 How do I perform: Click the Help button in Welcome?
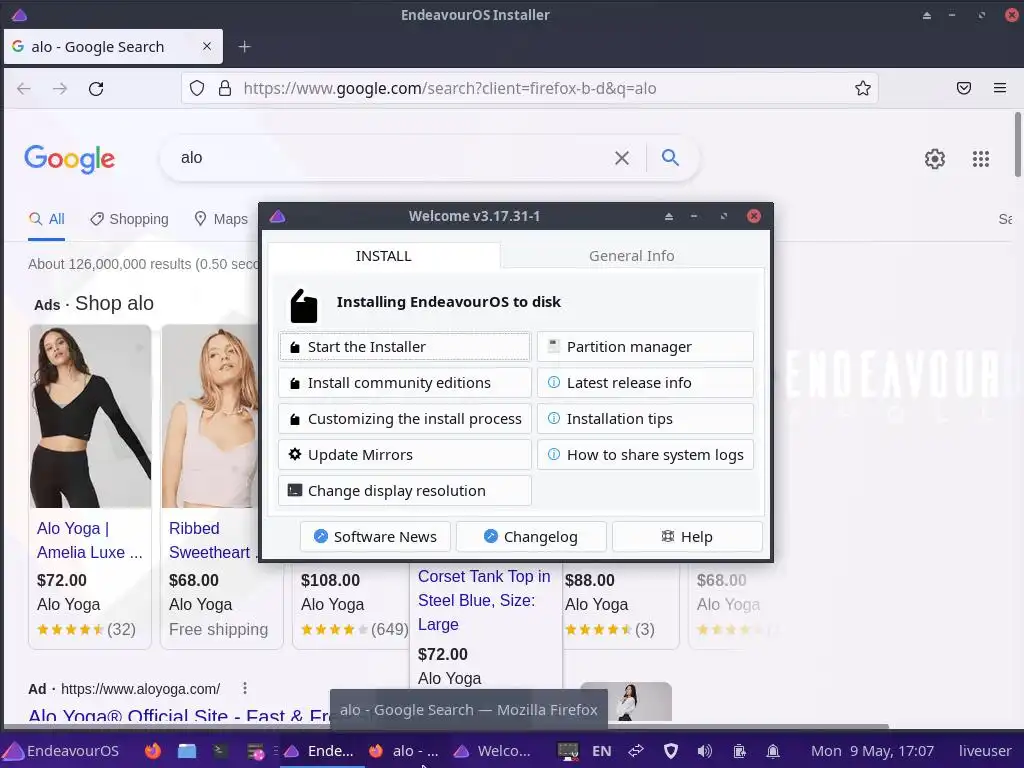point(687,537)
